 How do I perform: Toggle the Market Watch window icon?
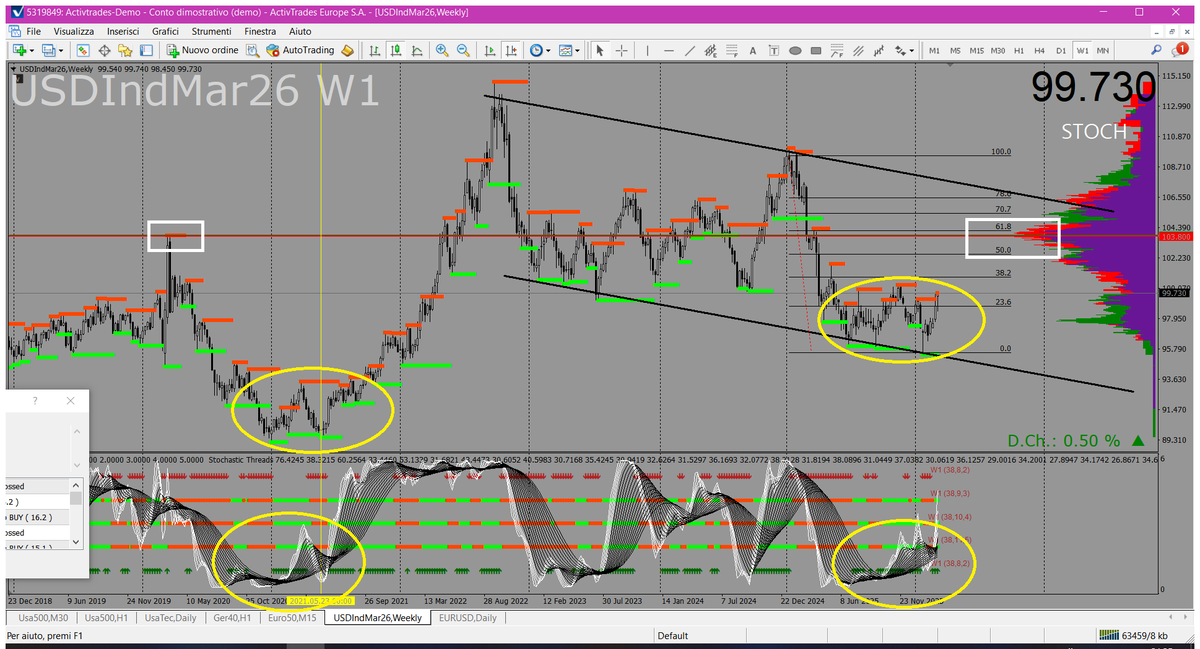83,50
